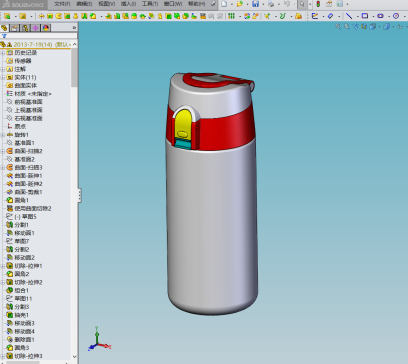Screen dimensions: 408x364
Task: Open the 工具(T) menu
Action: (x=150, y=4)
